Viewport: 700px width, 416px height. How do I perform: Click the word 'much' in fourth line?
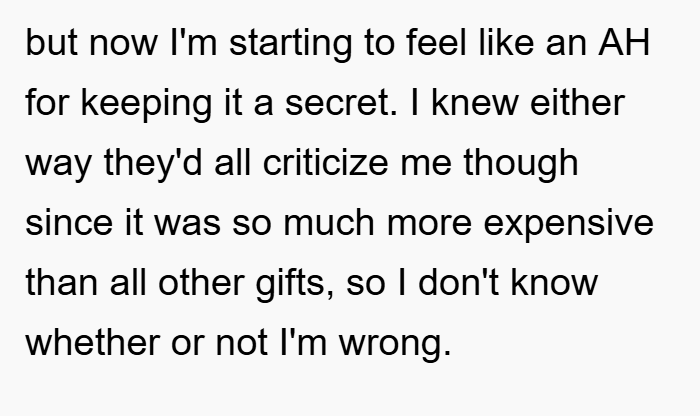[329, 222]
